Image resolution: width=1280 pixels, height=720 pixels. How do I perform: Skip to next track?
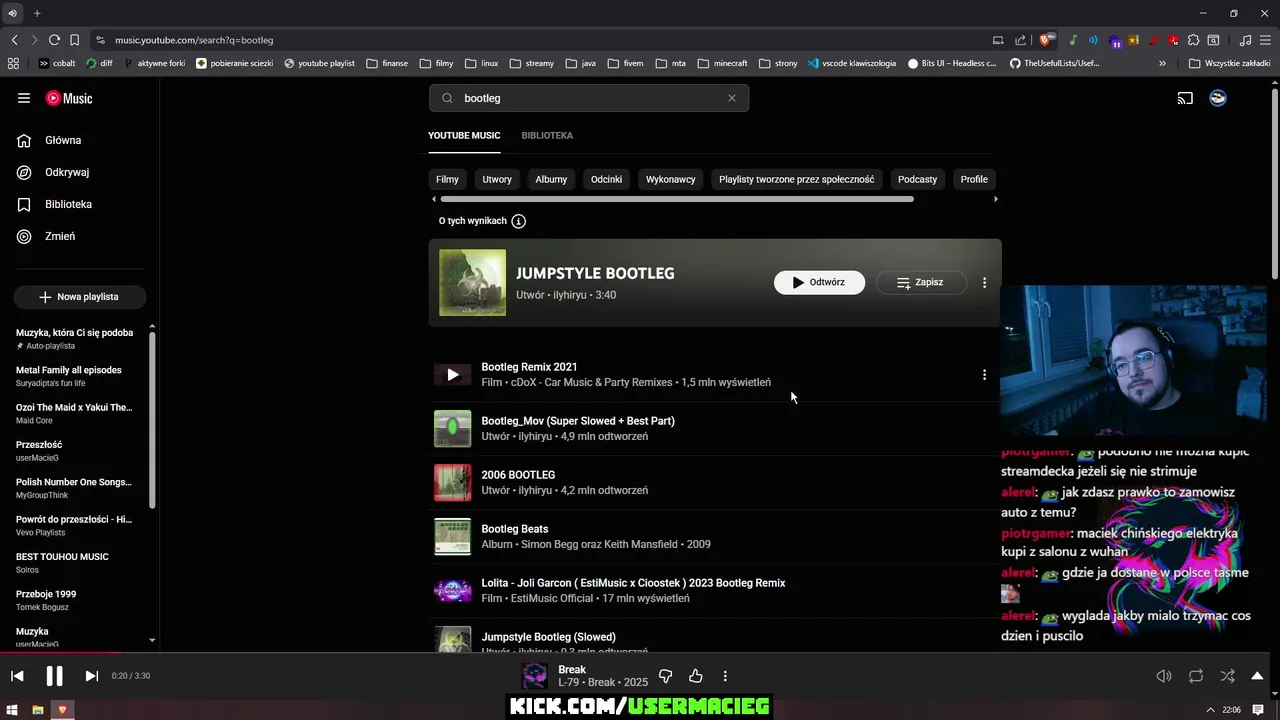(x=91, y=676)
